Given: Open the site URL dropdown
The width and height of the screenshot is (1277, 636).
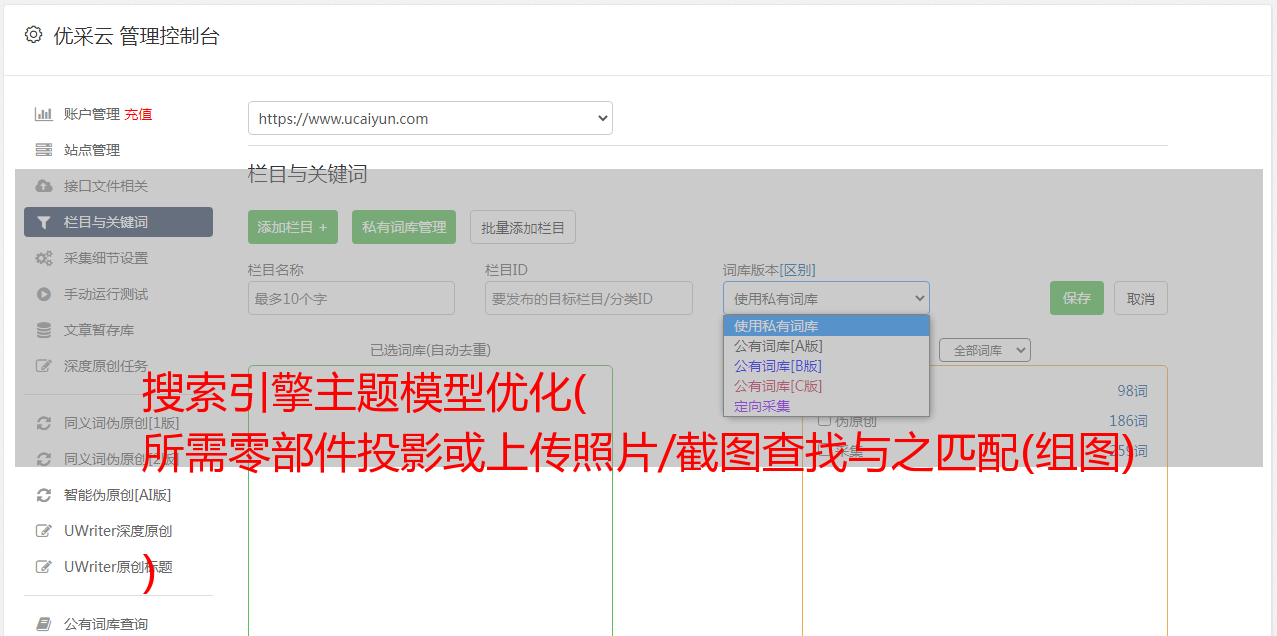Looking at the screenshot, I should coord(430,118).
